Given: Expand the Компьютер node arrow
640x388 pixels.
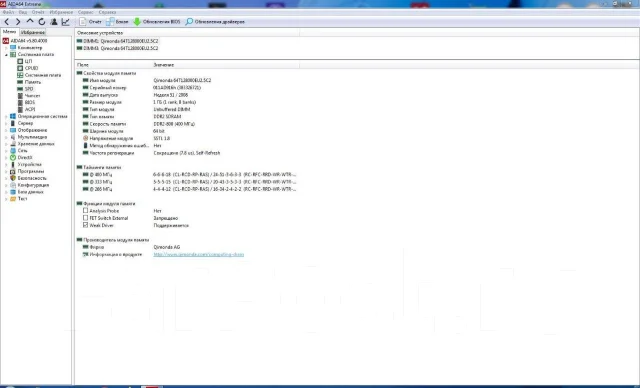Looking at the screenshot, I should 6,48.
